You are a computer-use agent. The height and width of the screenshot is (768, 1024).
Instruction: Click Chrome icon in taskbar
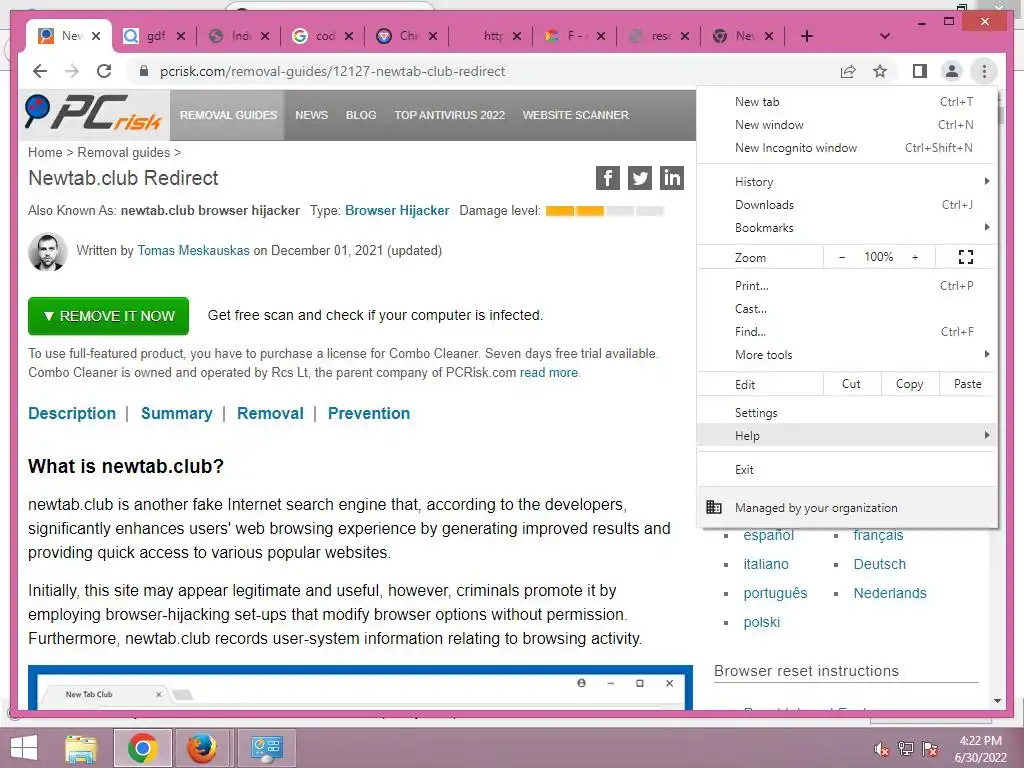(x=142, y=748)
